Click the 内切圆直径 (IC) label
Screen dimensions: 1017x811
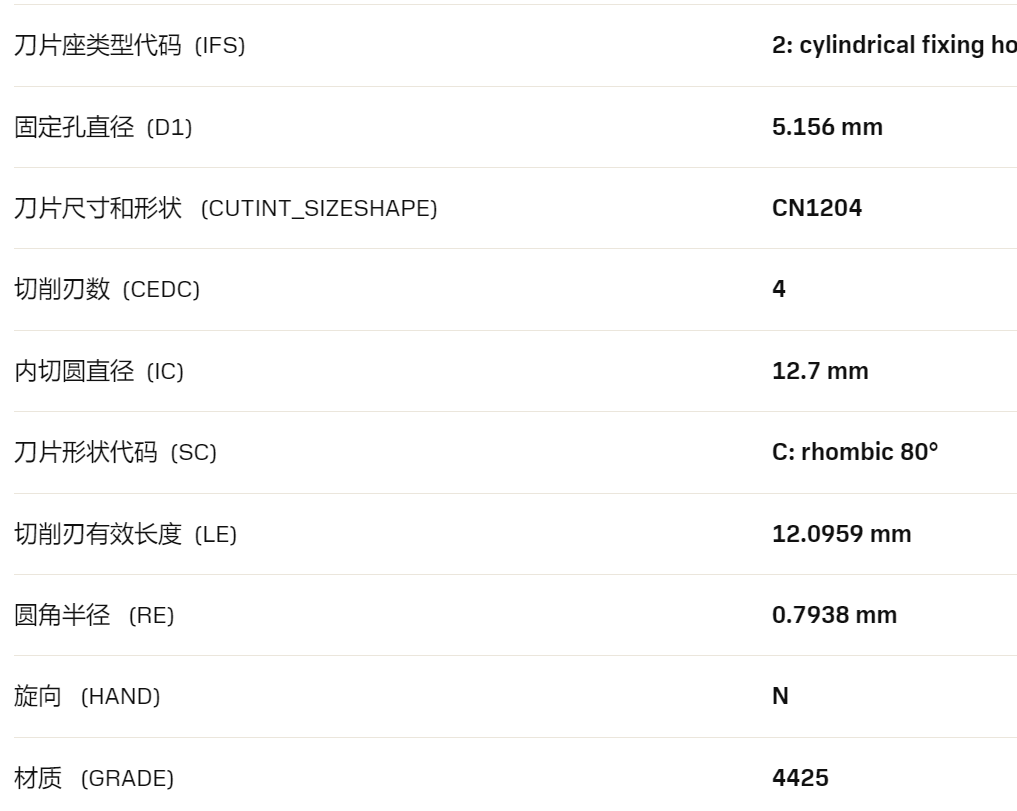(99, 372)
